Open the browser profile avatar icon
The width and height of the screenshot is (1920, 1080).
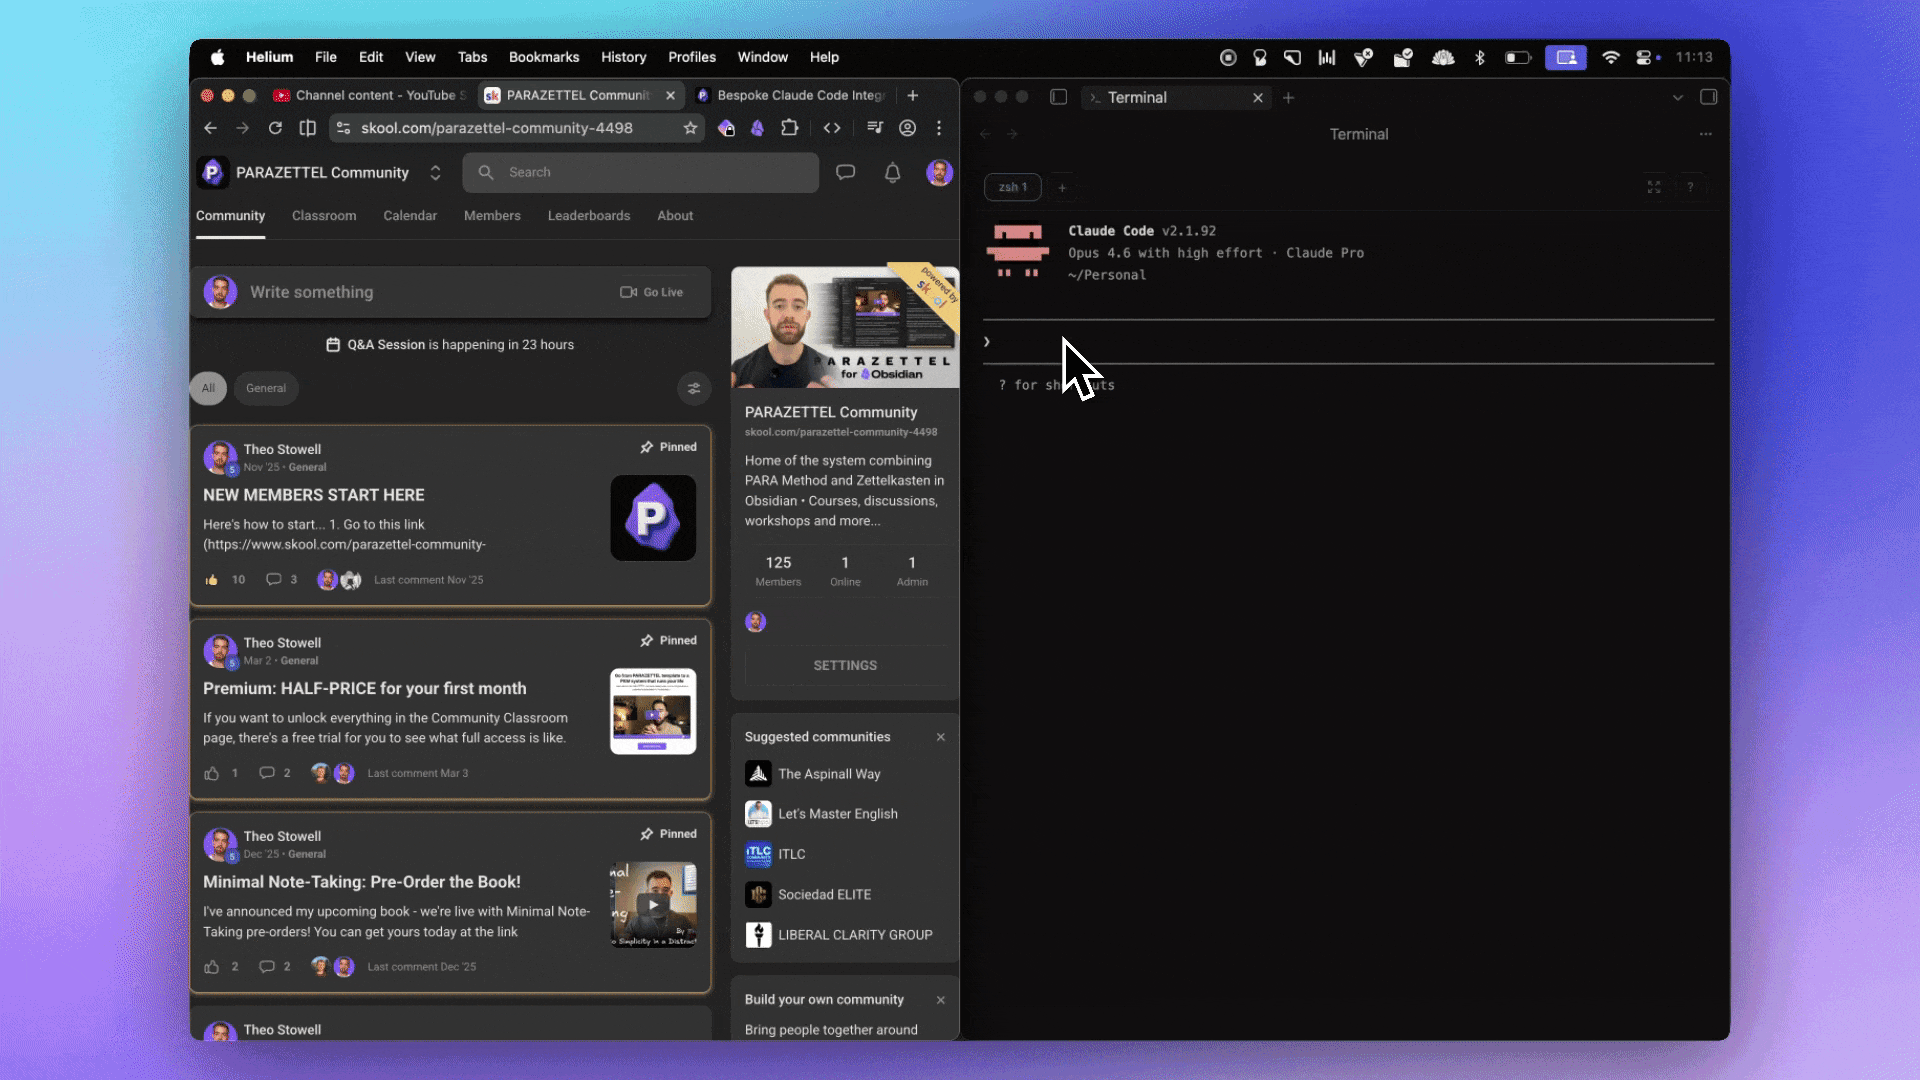[x=907, y=128]
